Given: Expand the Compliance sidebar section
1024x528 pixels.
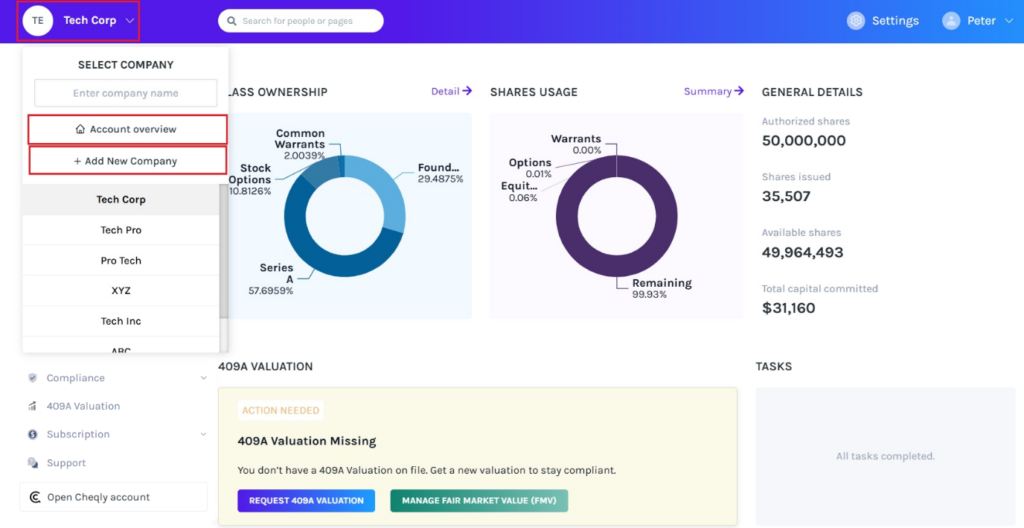Looking at the screenshot, I should [204, 378].
